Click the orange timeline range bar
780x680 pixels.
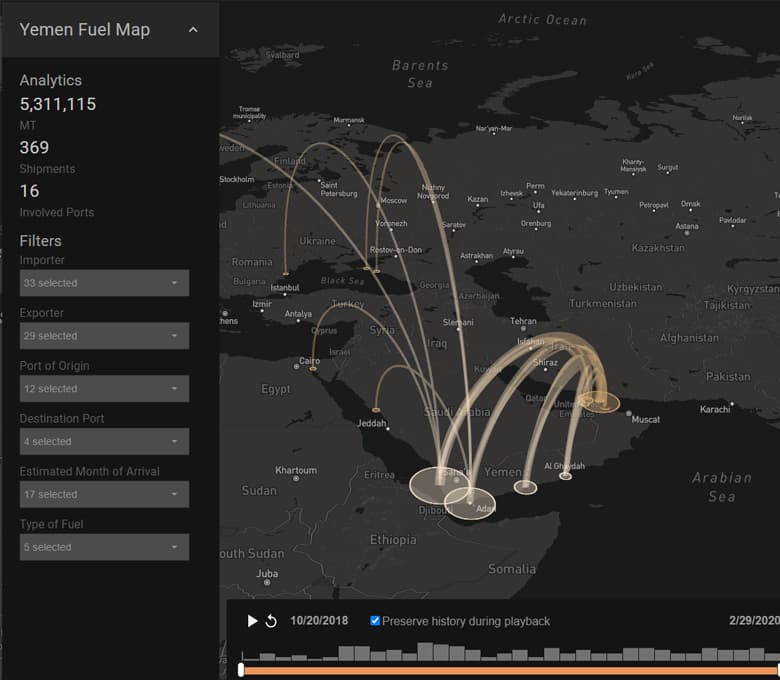(x=510, y=670)
